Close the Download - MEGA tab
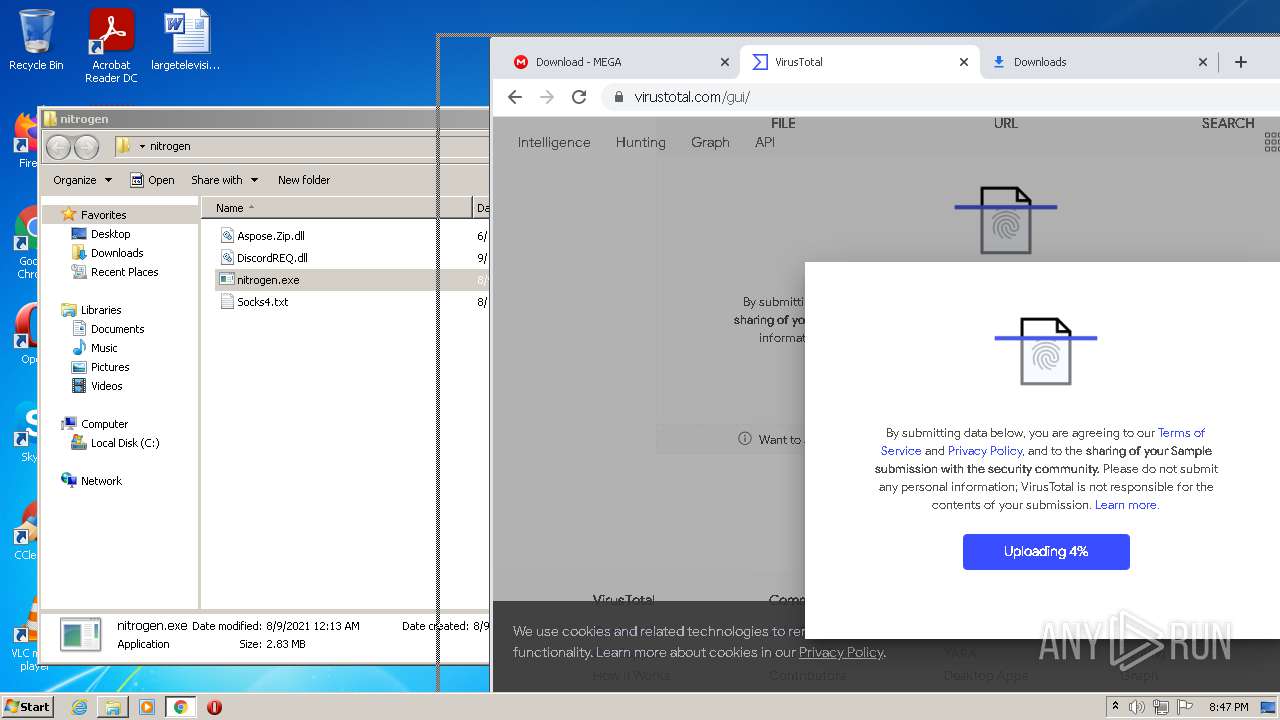Screen dimensions: 1280x720 pos(725,62)
